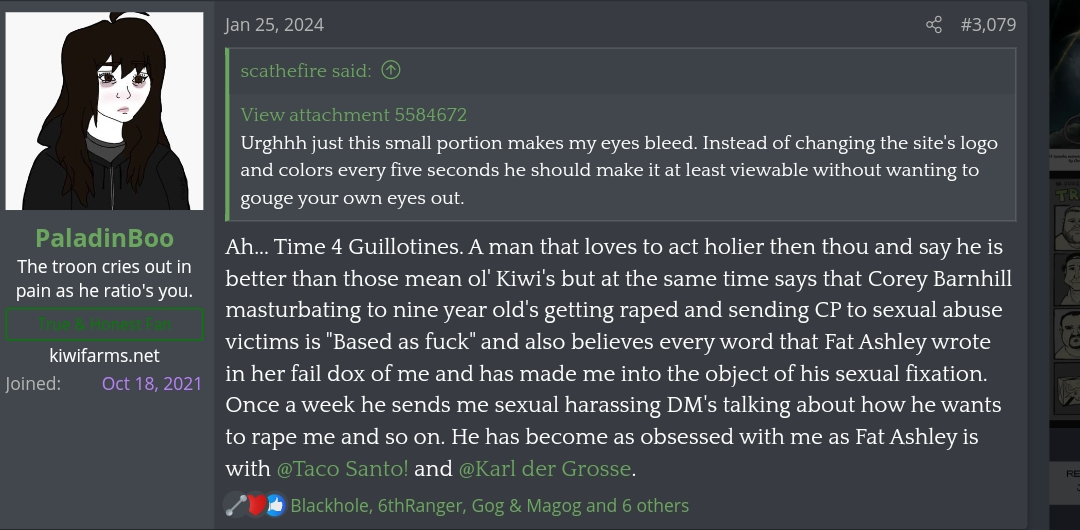Image resolution: width=1080 pixels, height=530 pixels.
Task: Click the Jan 25, 2024 post date
Action: coord(274,25)
